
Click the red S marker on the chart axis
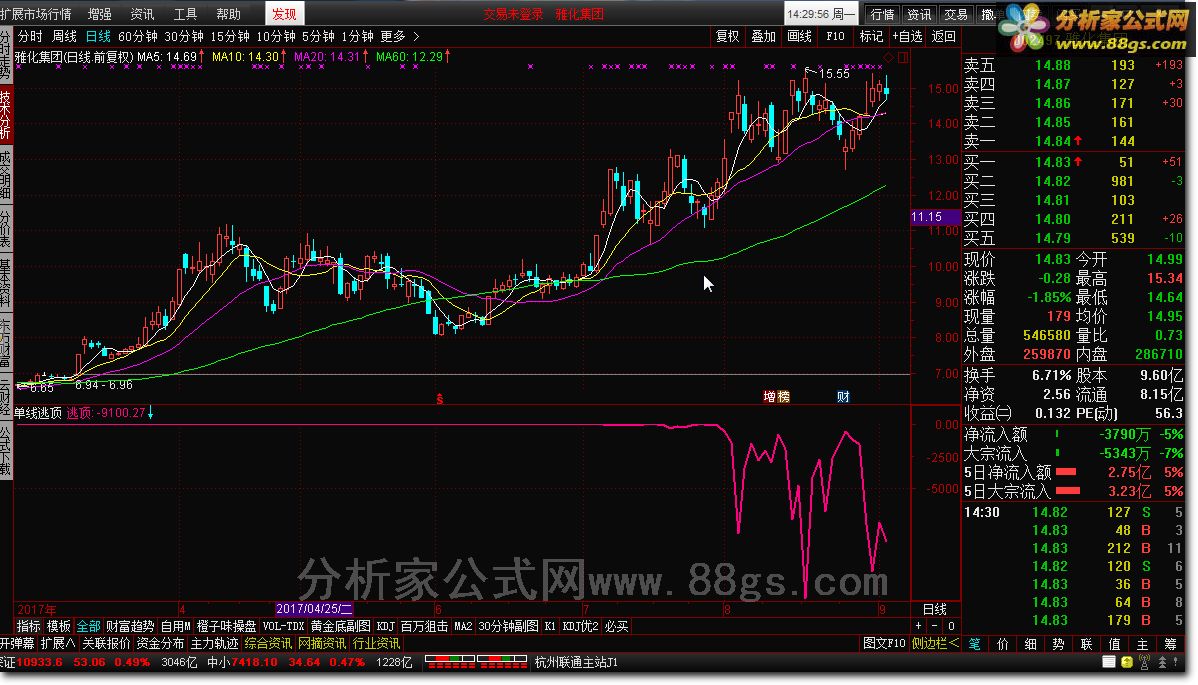[439, 399]
